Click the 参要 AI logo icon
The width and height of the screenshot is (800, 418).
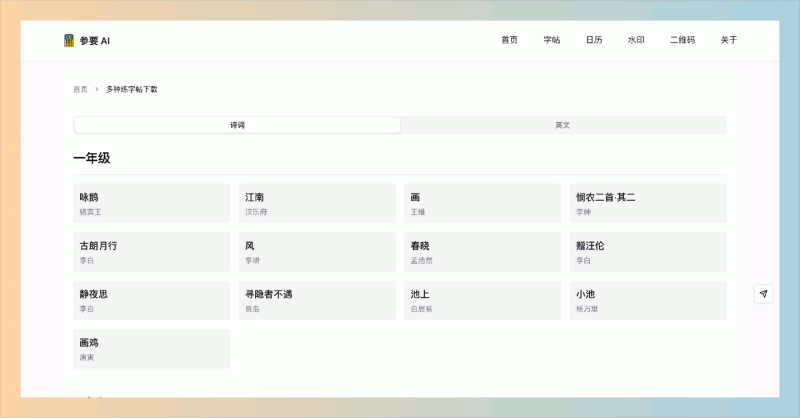click(x=69, y=40)
